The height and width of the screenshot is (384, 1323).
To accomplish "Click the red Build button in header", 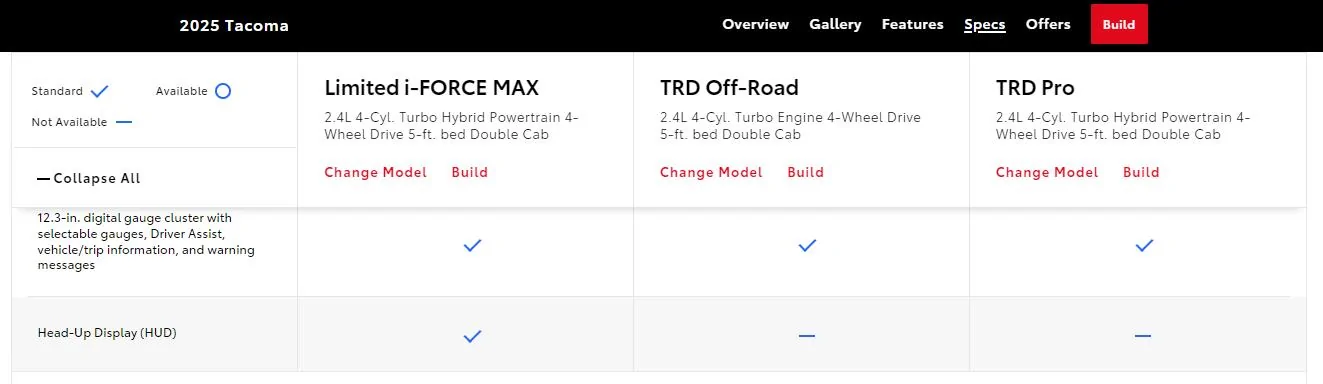I will coord(1119,25).
